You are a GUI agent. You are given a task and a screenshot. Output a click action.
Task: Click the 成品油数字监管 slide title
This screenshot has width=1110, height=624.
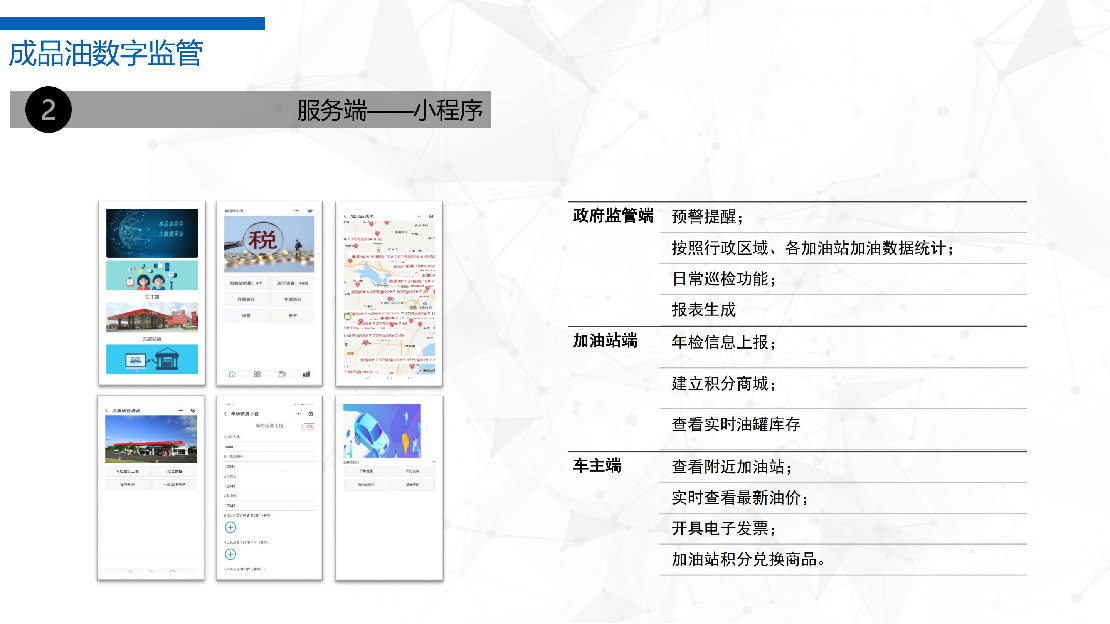tap(105, 53)
